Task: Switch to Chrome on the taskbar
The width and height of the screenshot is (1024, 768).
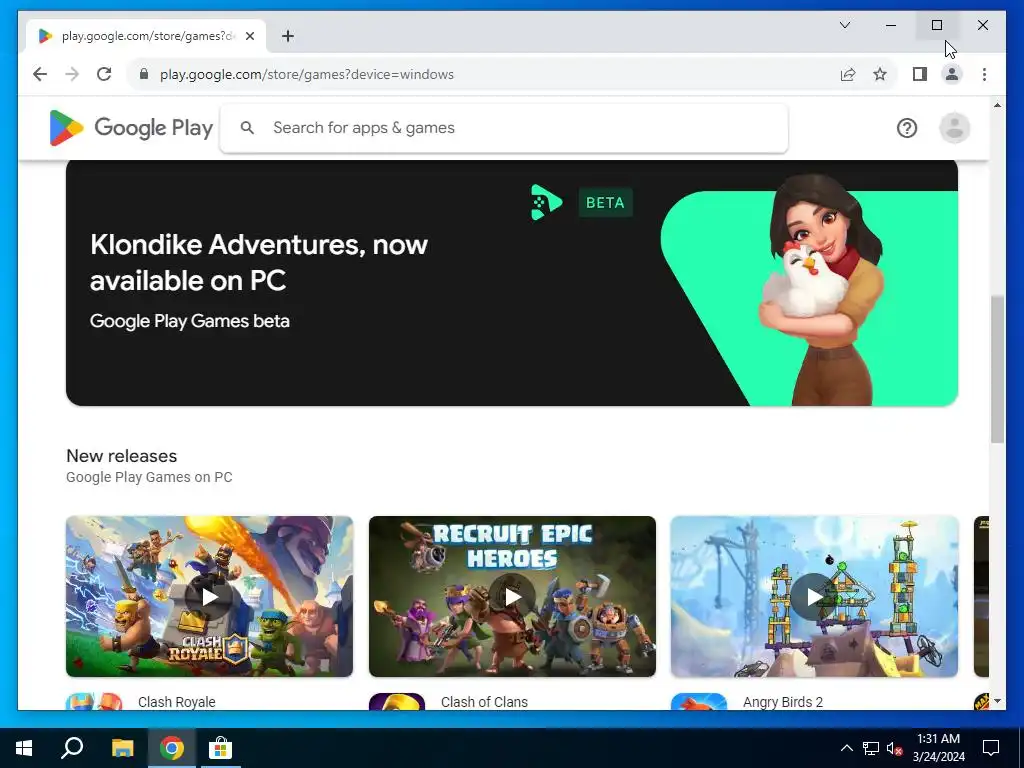Action: 172,748
